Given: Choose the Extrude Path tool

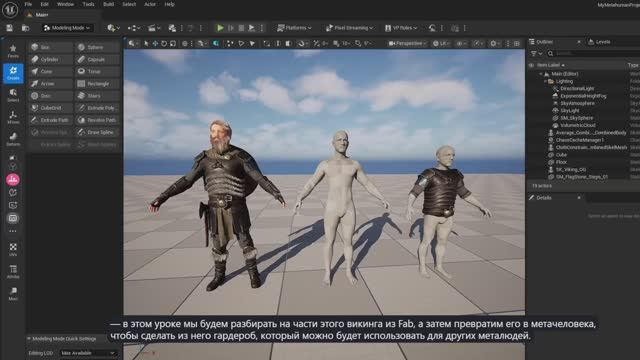Looking at the screenshot, I should pyautogui.click(x=50, y=120).
